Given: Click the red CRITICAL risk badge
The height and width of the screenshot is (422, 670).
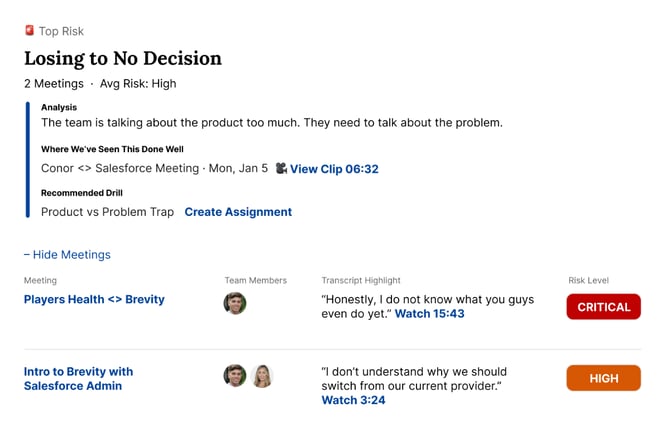Looking at the screenshot, I should (603, 307).
